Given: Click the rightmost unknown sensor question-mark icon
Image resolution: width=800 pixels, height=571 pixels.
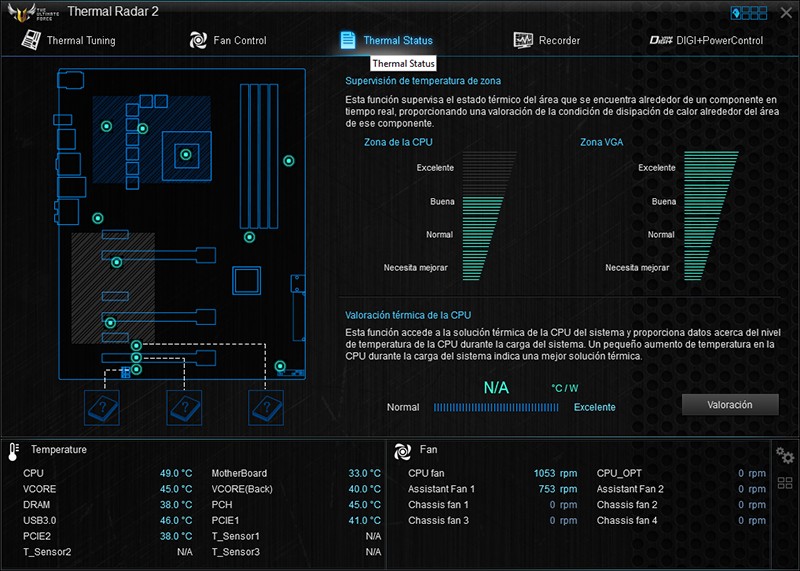Looking at the screenshot, I should point(266,408).
